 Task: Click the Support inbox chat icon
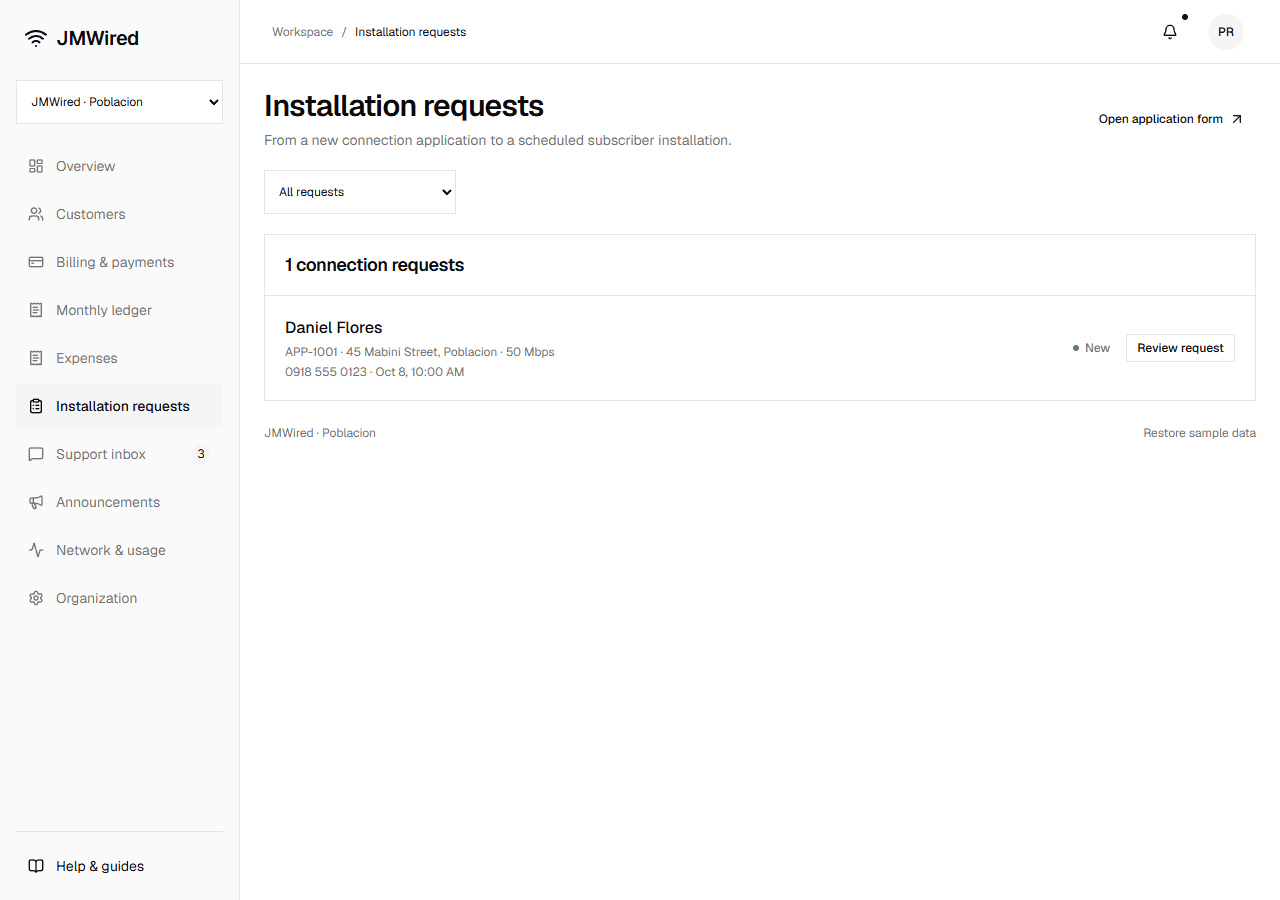[x=36, y=454]
